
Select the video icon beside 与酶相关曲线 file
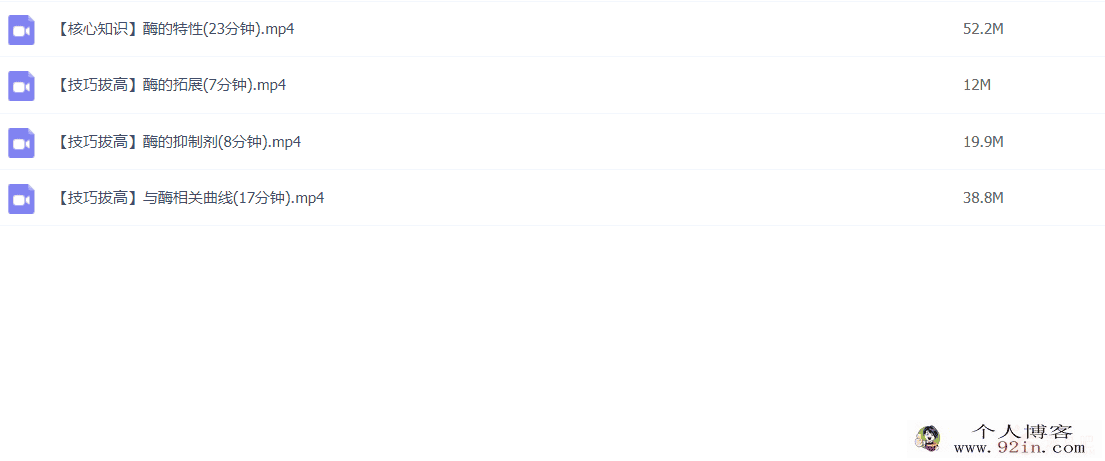[21, 199]
